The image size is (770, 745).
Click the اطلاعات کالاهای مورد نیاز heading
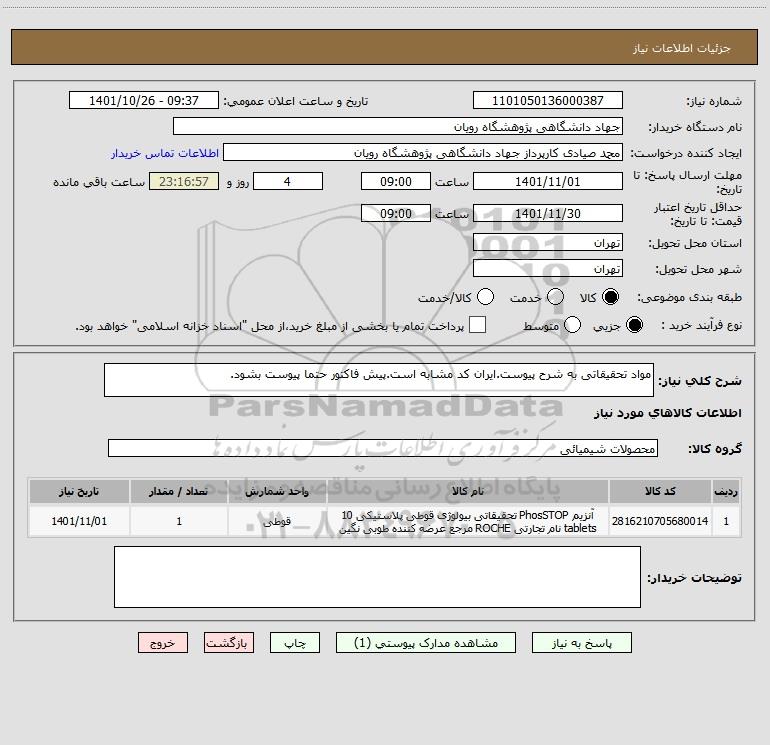tap(668, 413)
